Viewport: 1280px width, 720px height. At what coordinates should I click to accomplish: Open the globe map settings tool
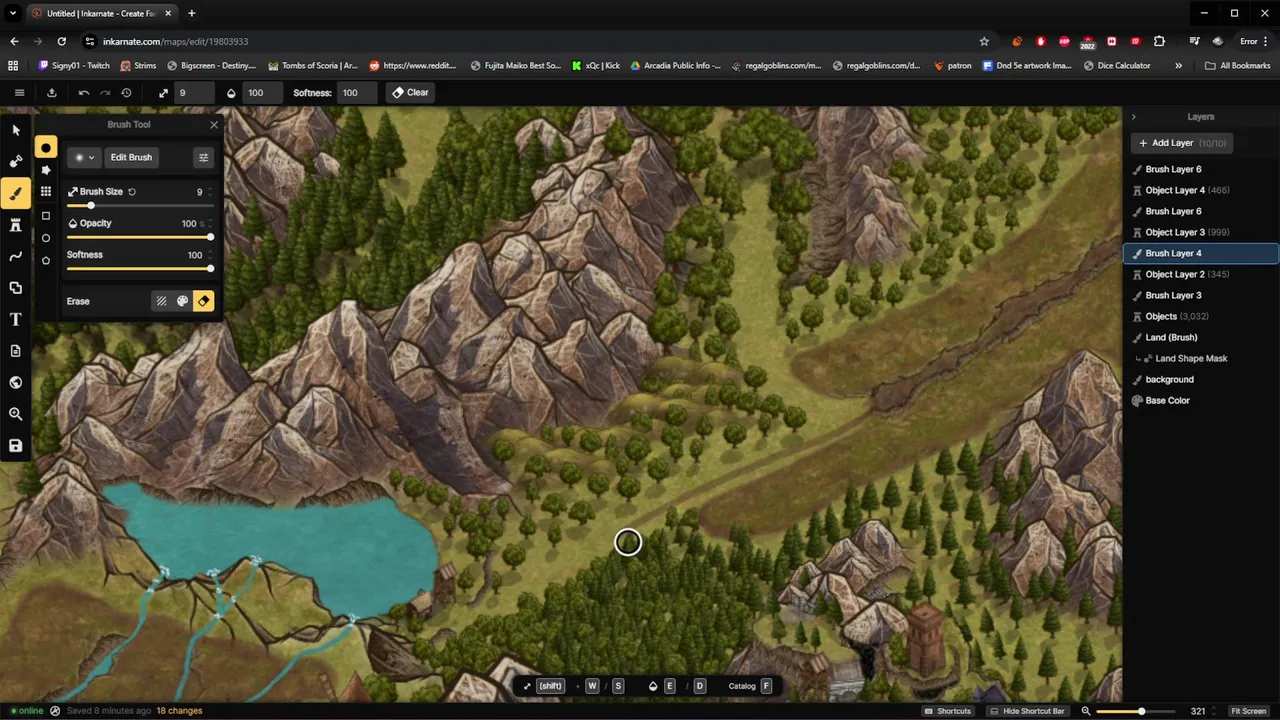[15, 382]
